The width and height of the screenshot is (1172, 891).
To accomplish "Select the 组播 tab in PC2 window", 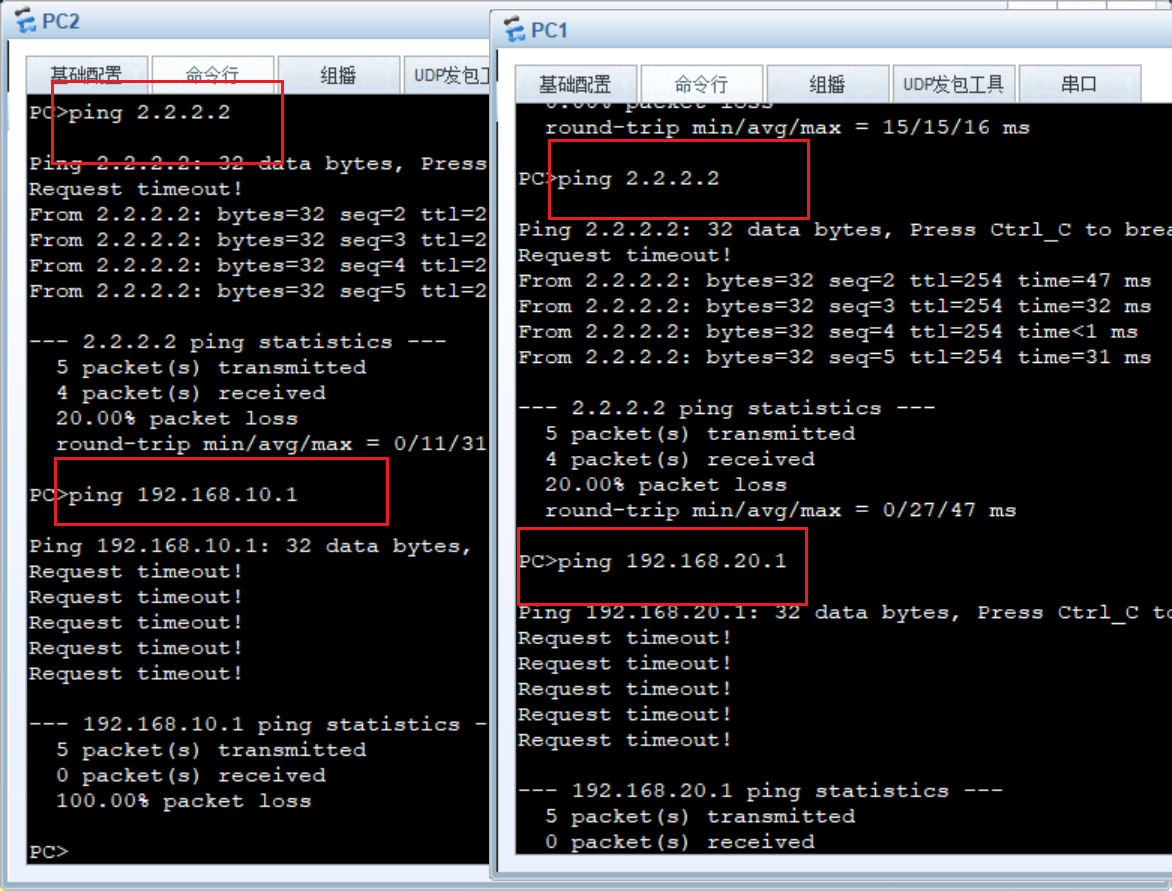I will point(338,75).
